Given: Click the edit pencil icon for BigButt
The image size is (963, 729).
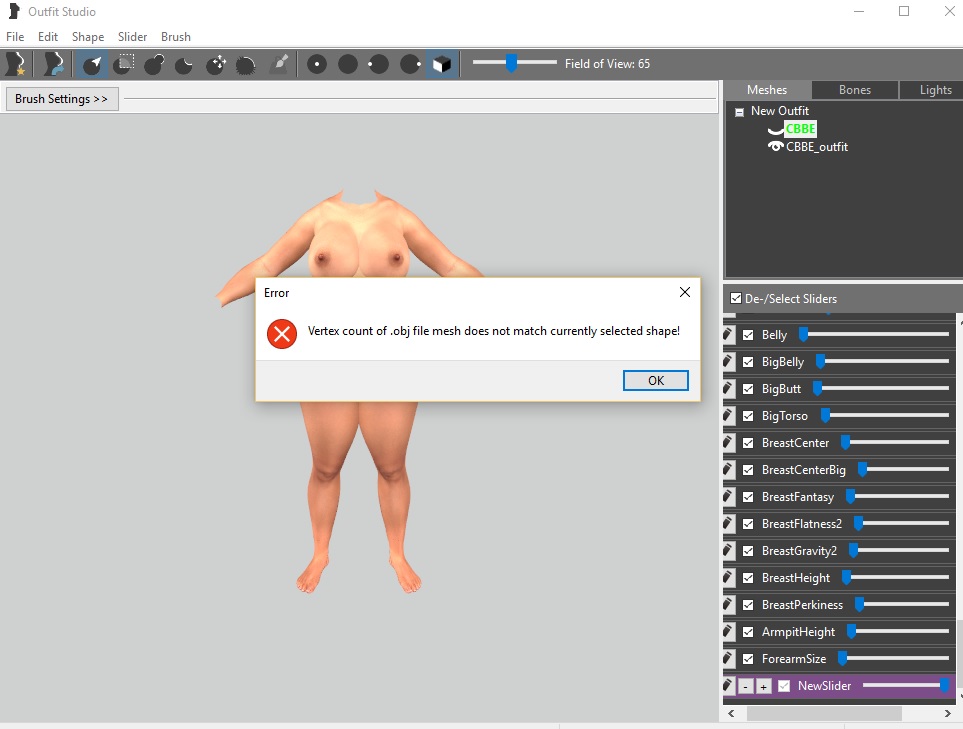Looking at the screenshot, I should click(x=728, y=389).
